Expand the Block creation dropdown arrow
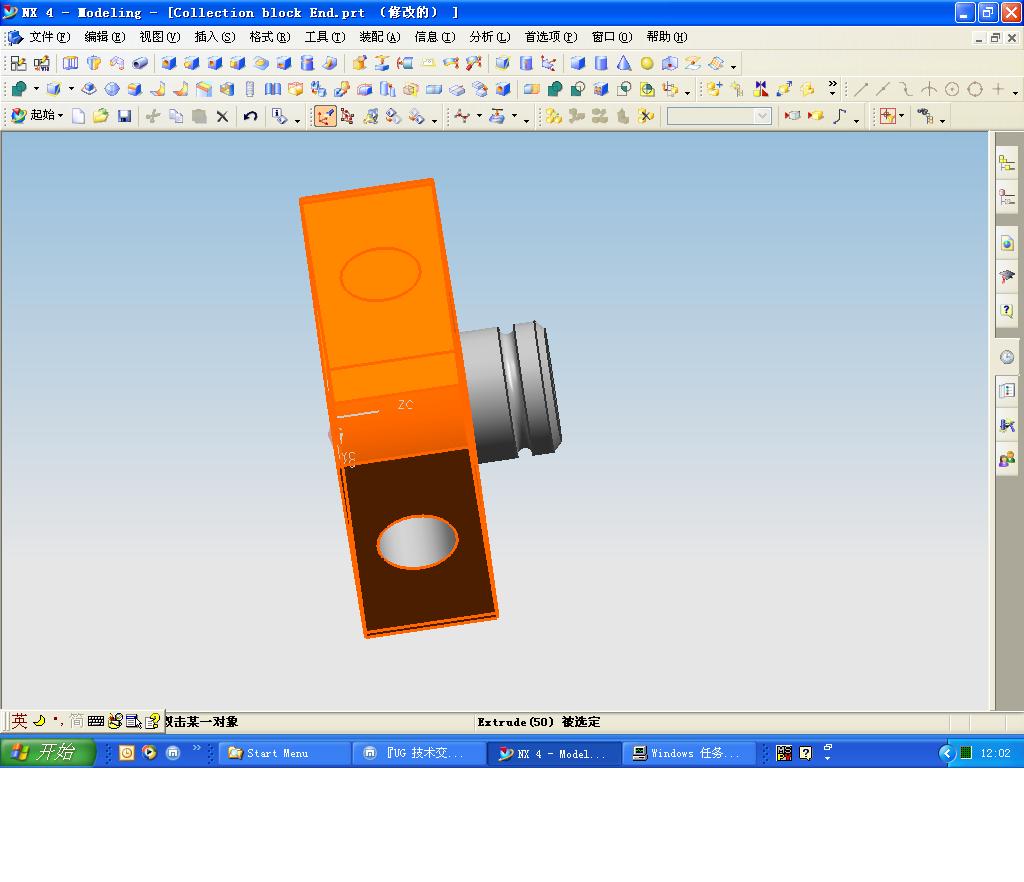Viewport: 1024px width, 882px height. (x=70, y=89)
